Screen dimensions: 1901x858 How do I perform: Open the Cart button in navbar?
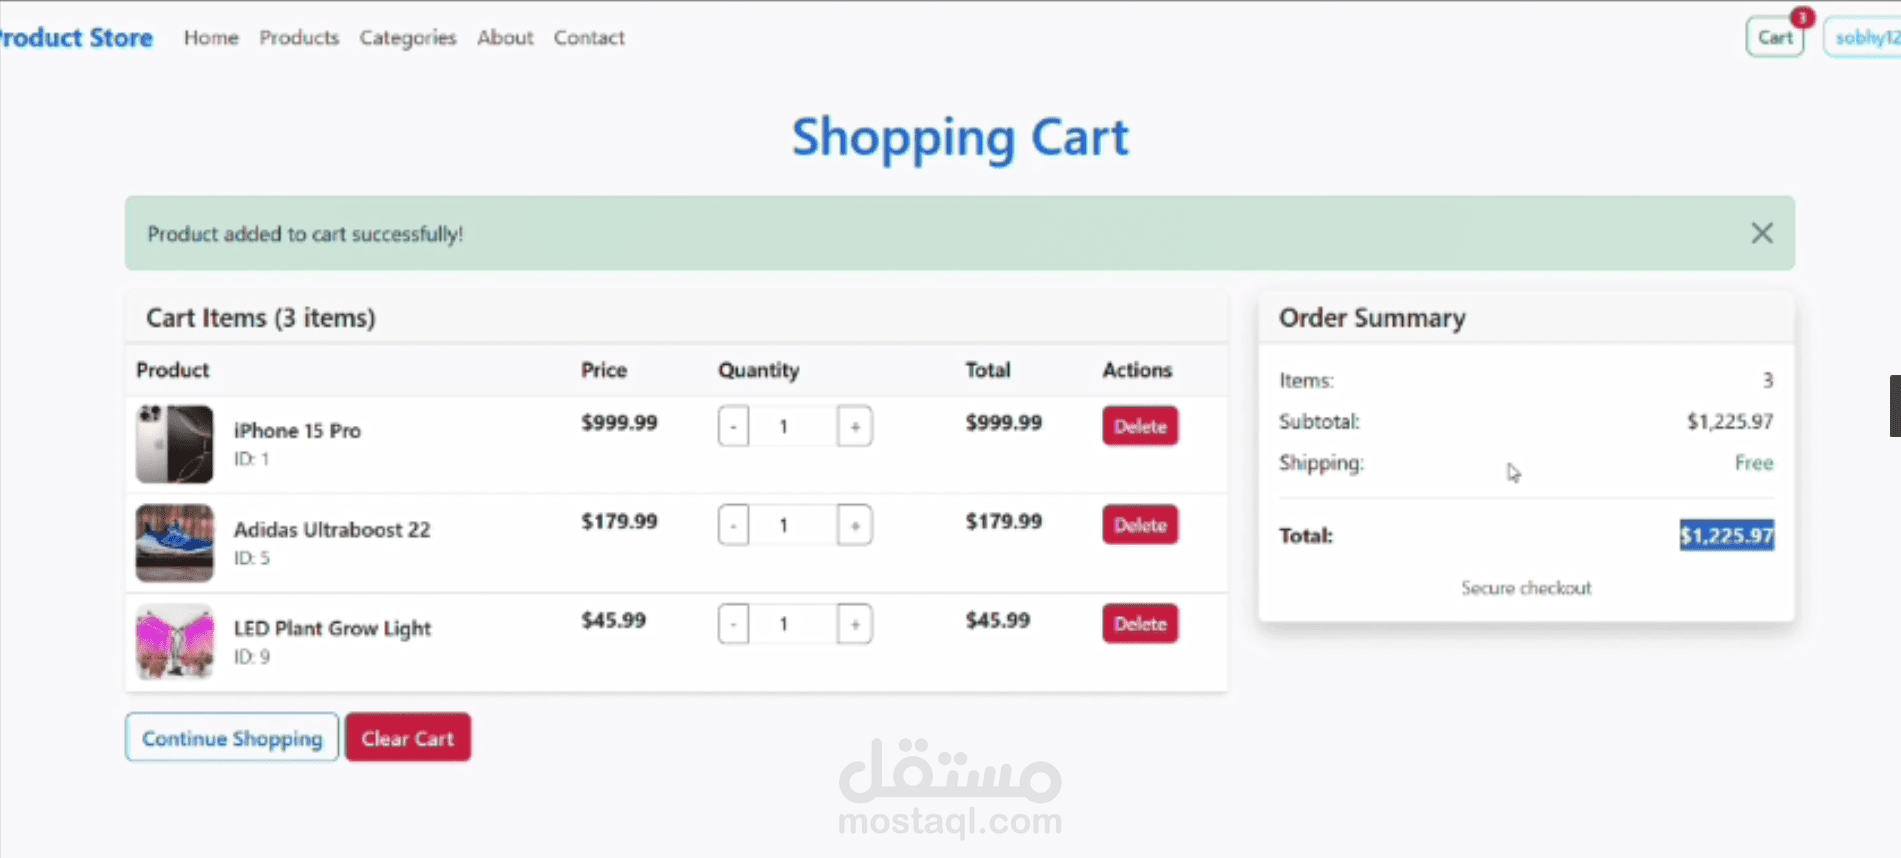tap(1775, 37)
